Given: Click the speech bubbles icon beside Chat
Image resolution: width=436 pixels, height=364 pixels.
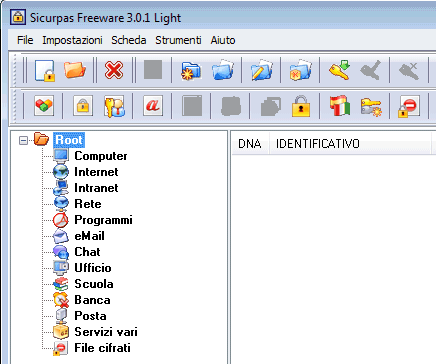Looking at the screenshot, I should [x=61, y=252].
